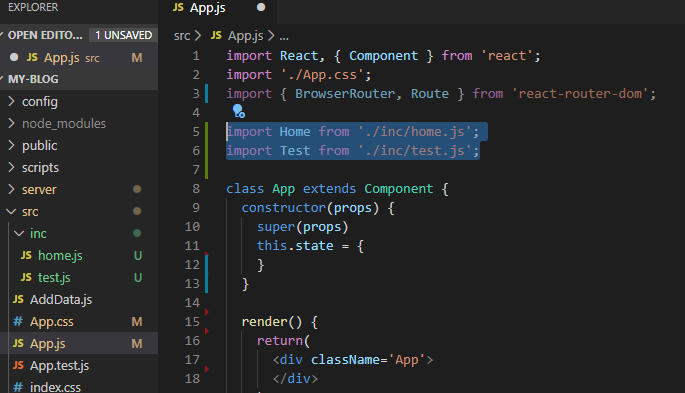This screenshot has height=393, width=685.
Task: Expand the node_modules folder
Action: (12, 123)
